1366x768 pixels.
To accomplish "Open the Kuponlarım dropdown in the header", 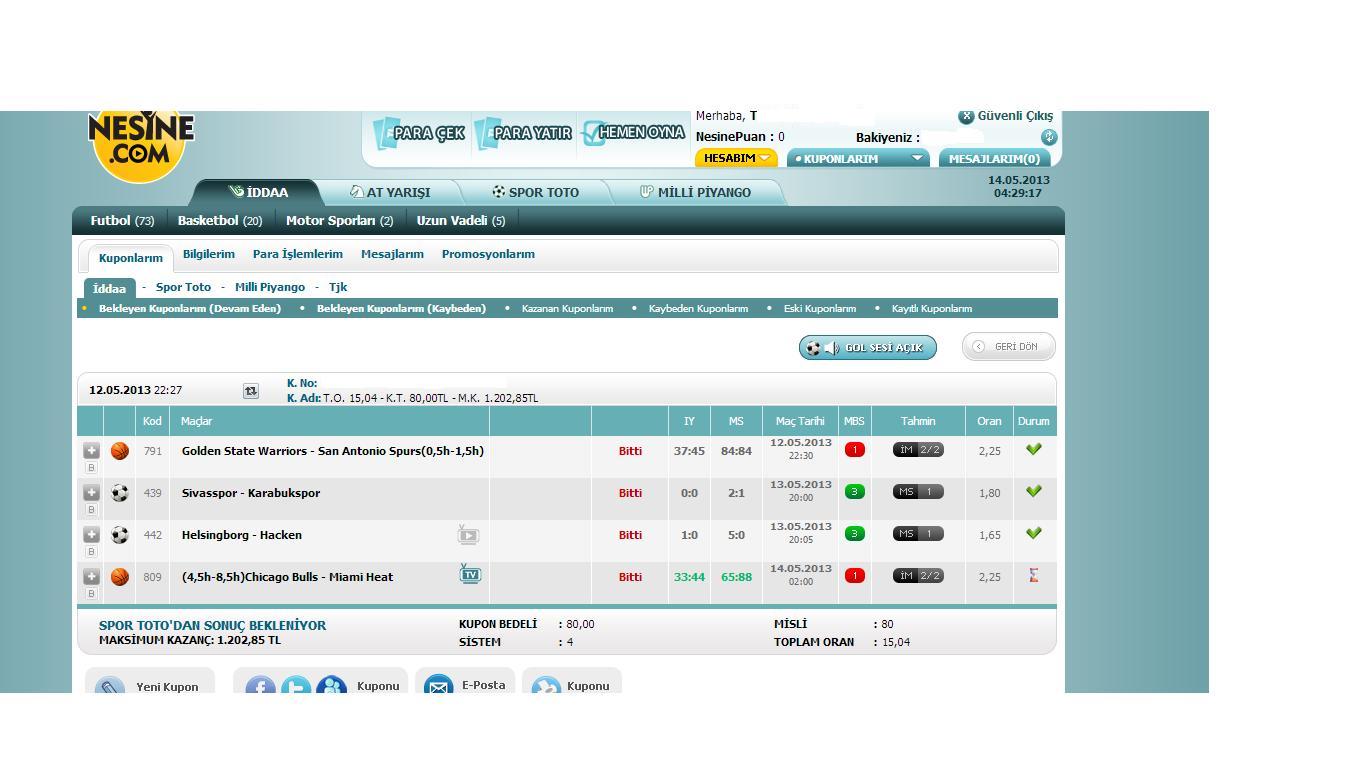I will pos(859,158).
